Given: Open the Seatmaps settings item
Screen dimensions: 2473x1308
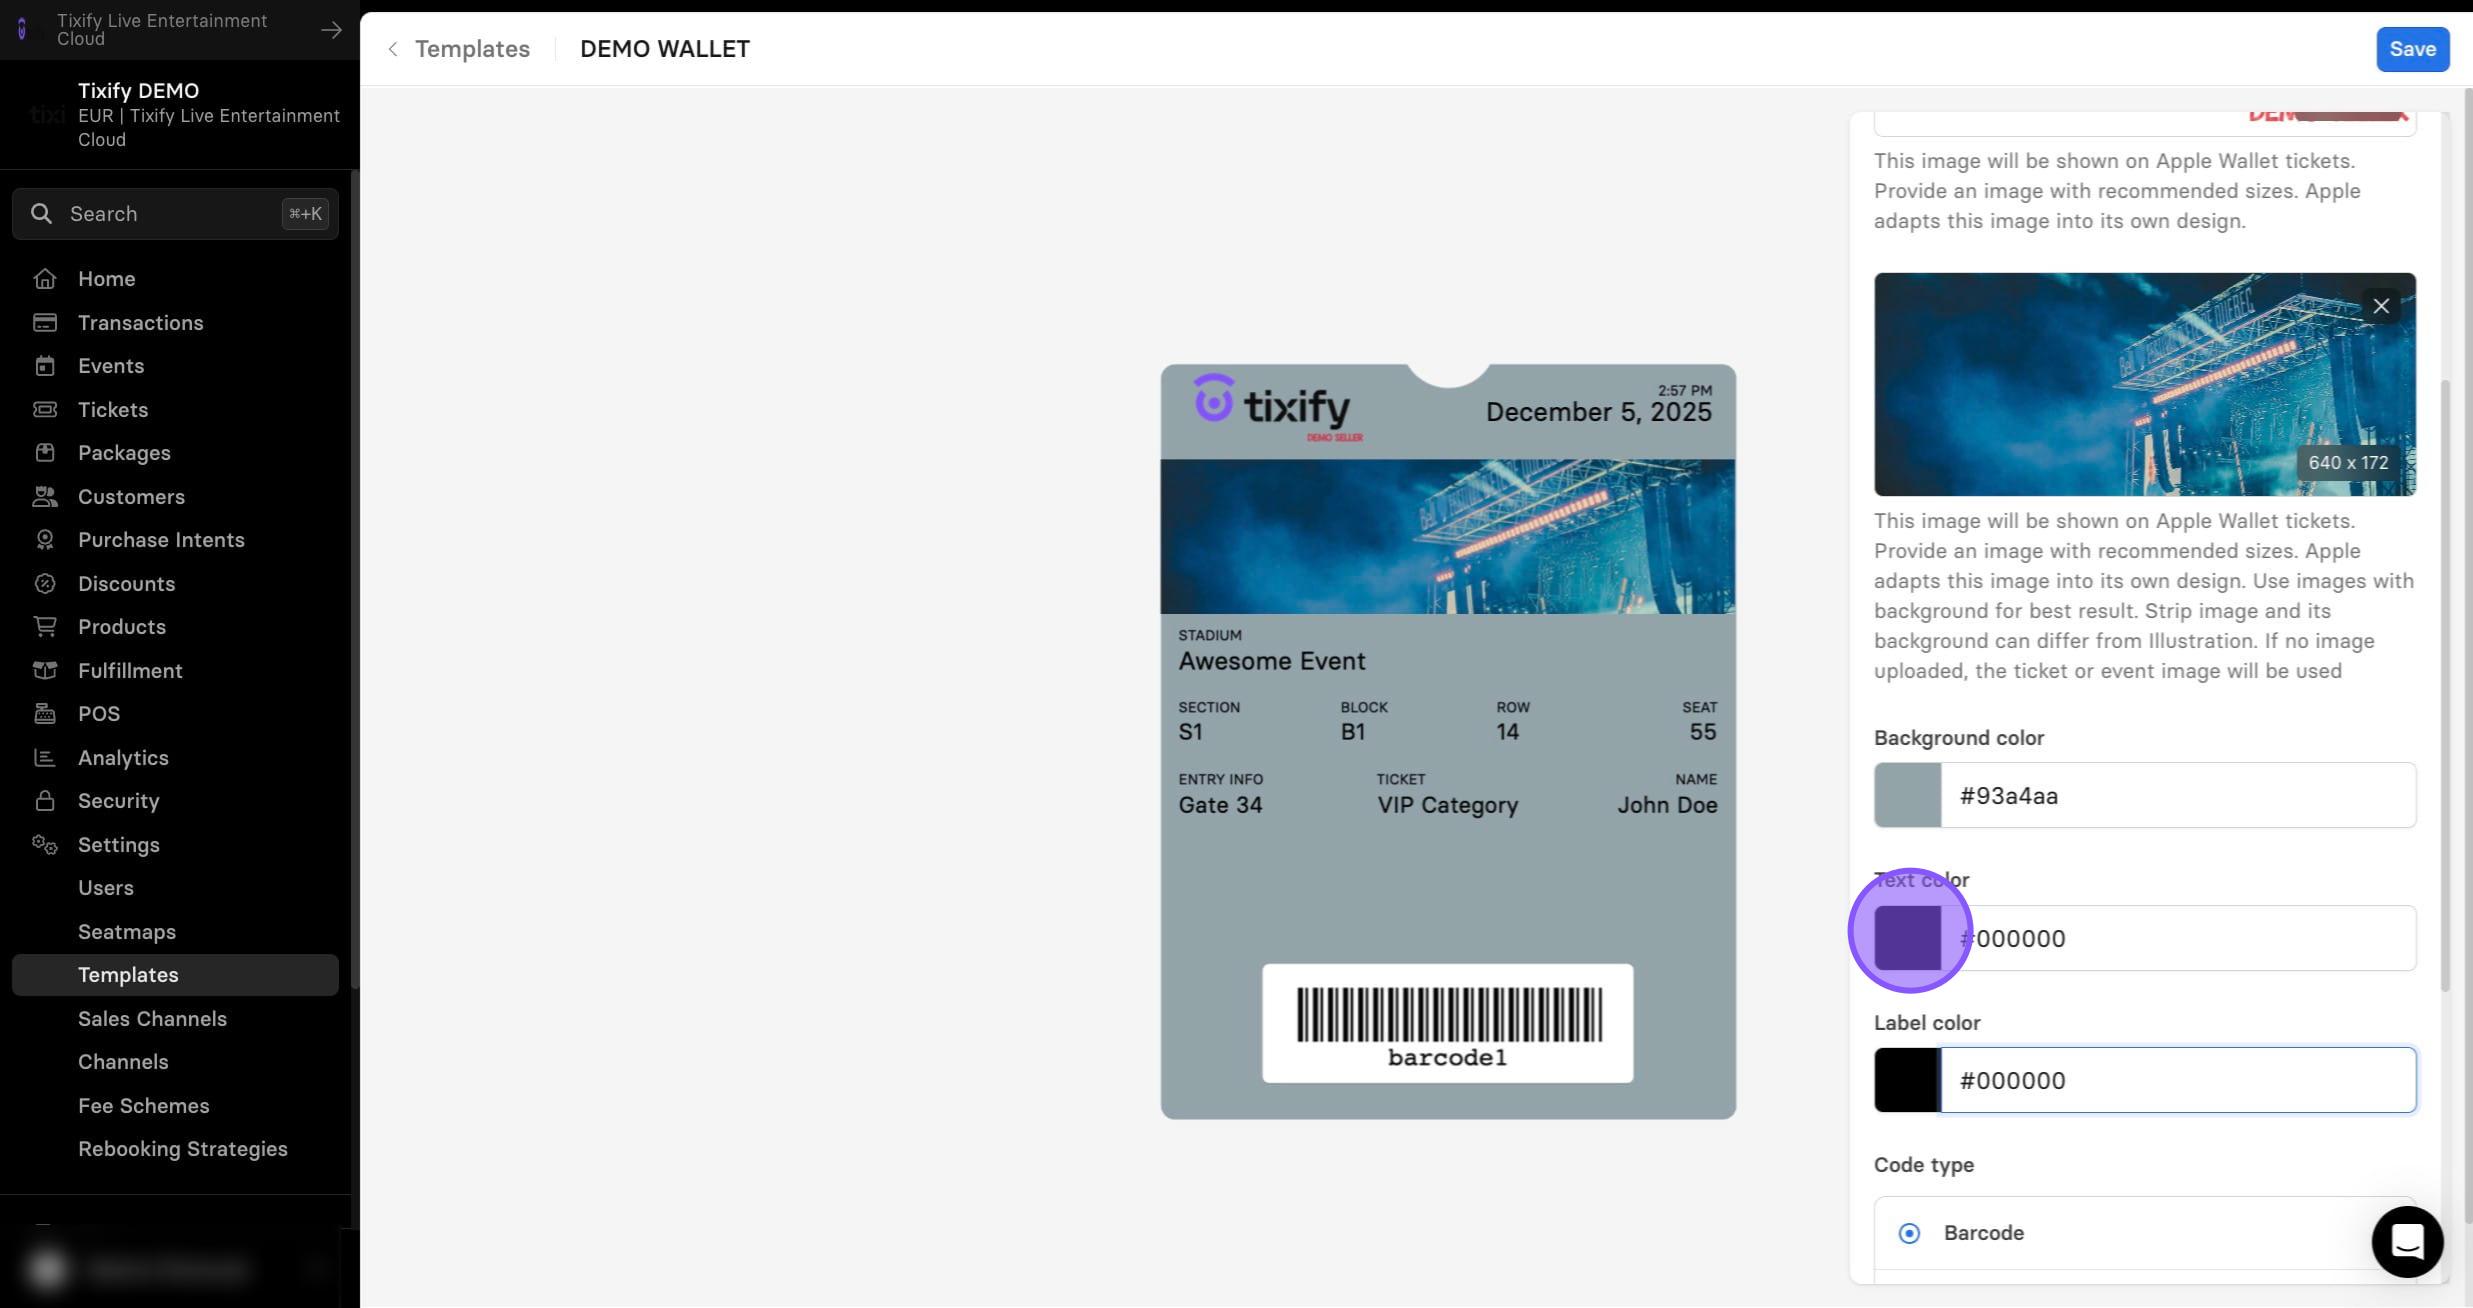Looking at the screenshot, I should click(x=127, y=932).
